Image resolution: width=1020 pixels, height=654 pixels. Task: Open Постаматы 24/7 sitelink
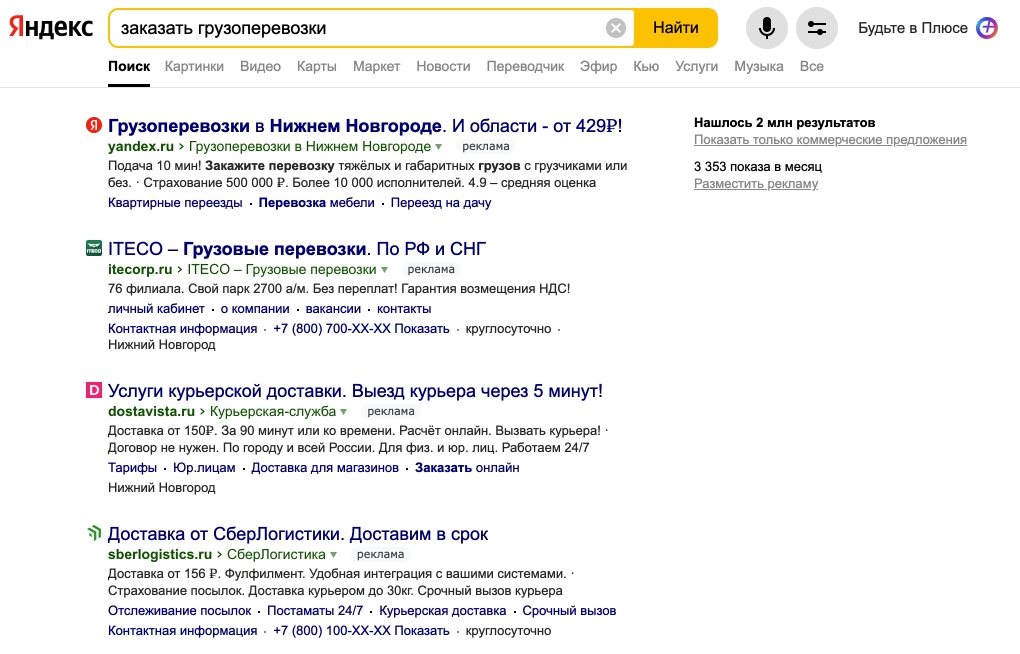[x=315, y=610]
